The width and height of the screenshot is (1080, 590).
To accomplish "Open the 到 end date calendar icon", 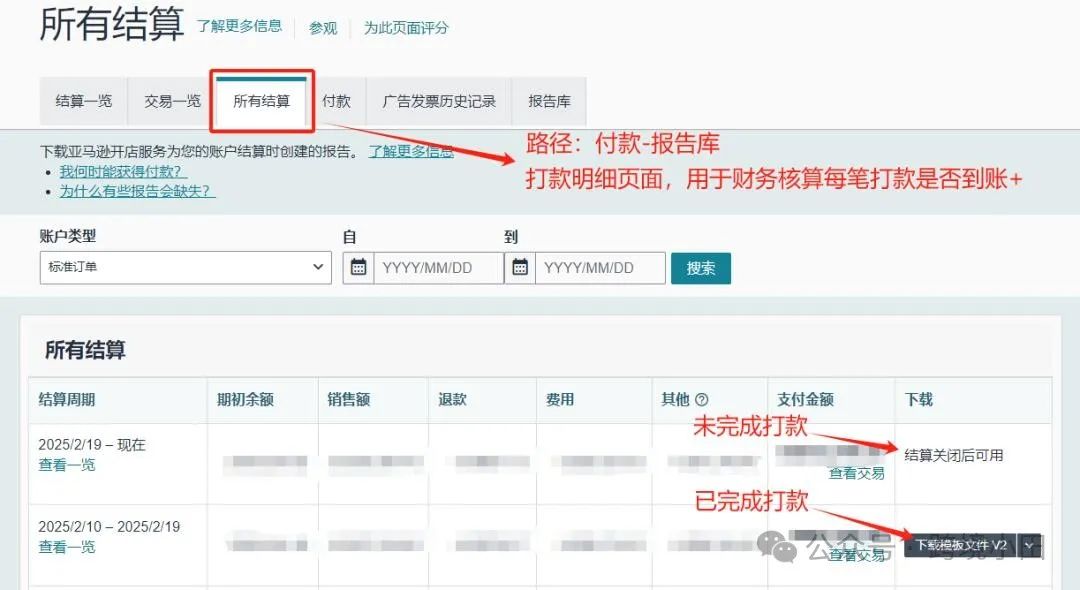I will point(520,268).
